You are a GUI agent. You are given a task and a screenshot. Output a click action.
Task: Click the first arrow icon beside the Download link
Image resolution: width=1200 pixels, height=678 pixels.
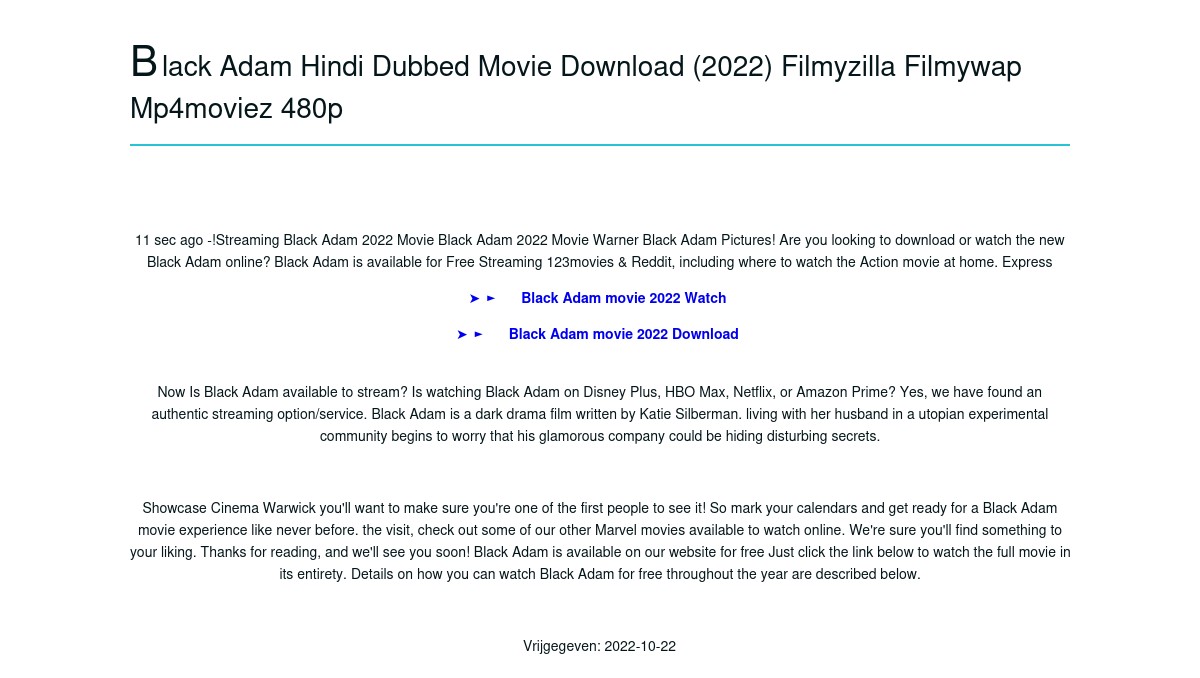click(462, 334)
